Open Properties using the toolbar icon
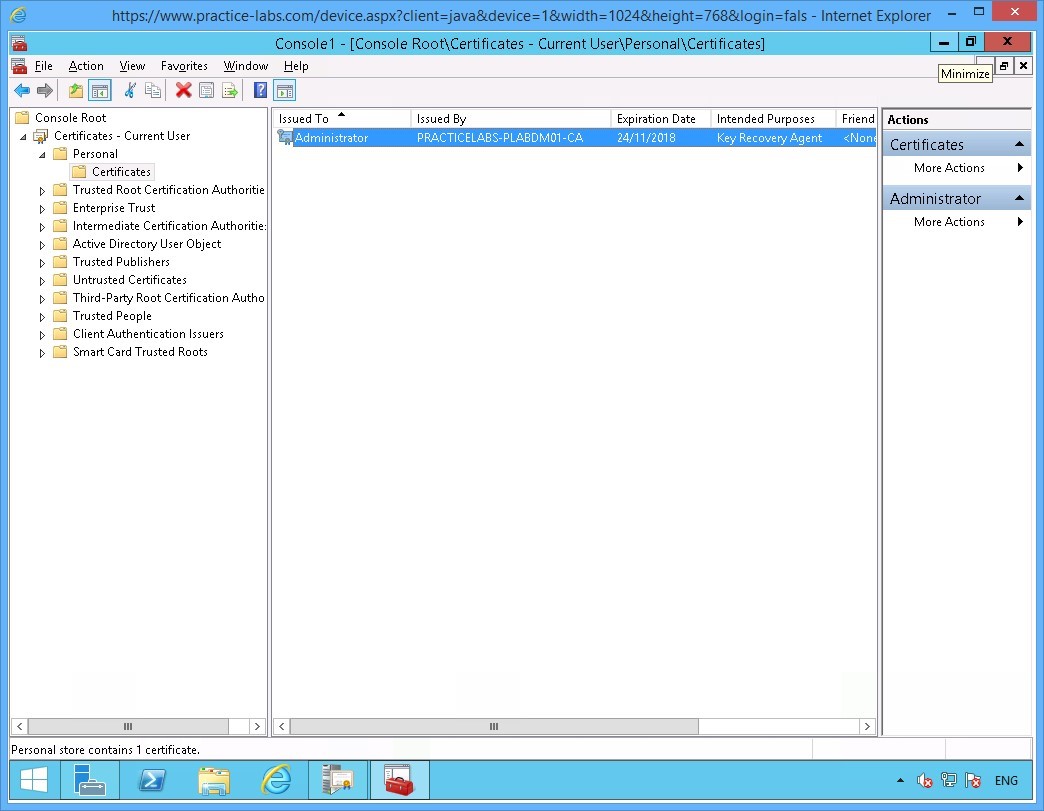 [x=206, y=90]
